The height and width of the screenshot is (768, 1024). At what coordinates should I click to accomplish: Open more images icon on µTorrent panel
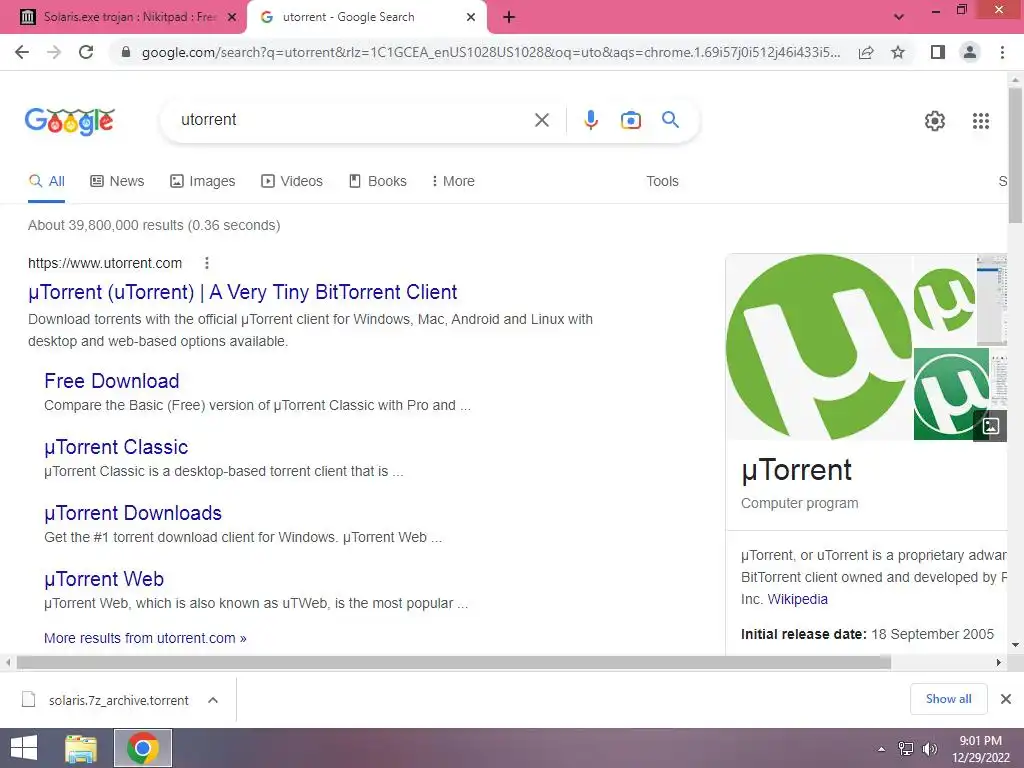tap(991, 426)
